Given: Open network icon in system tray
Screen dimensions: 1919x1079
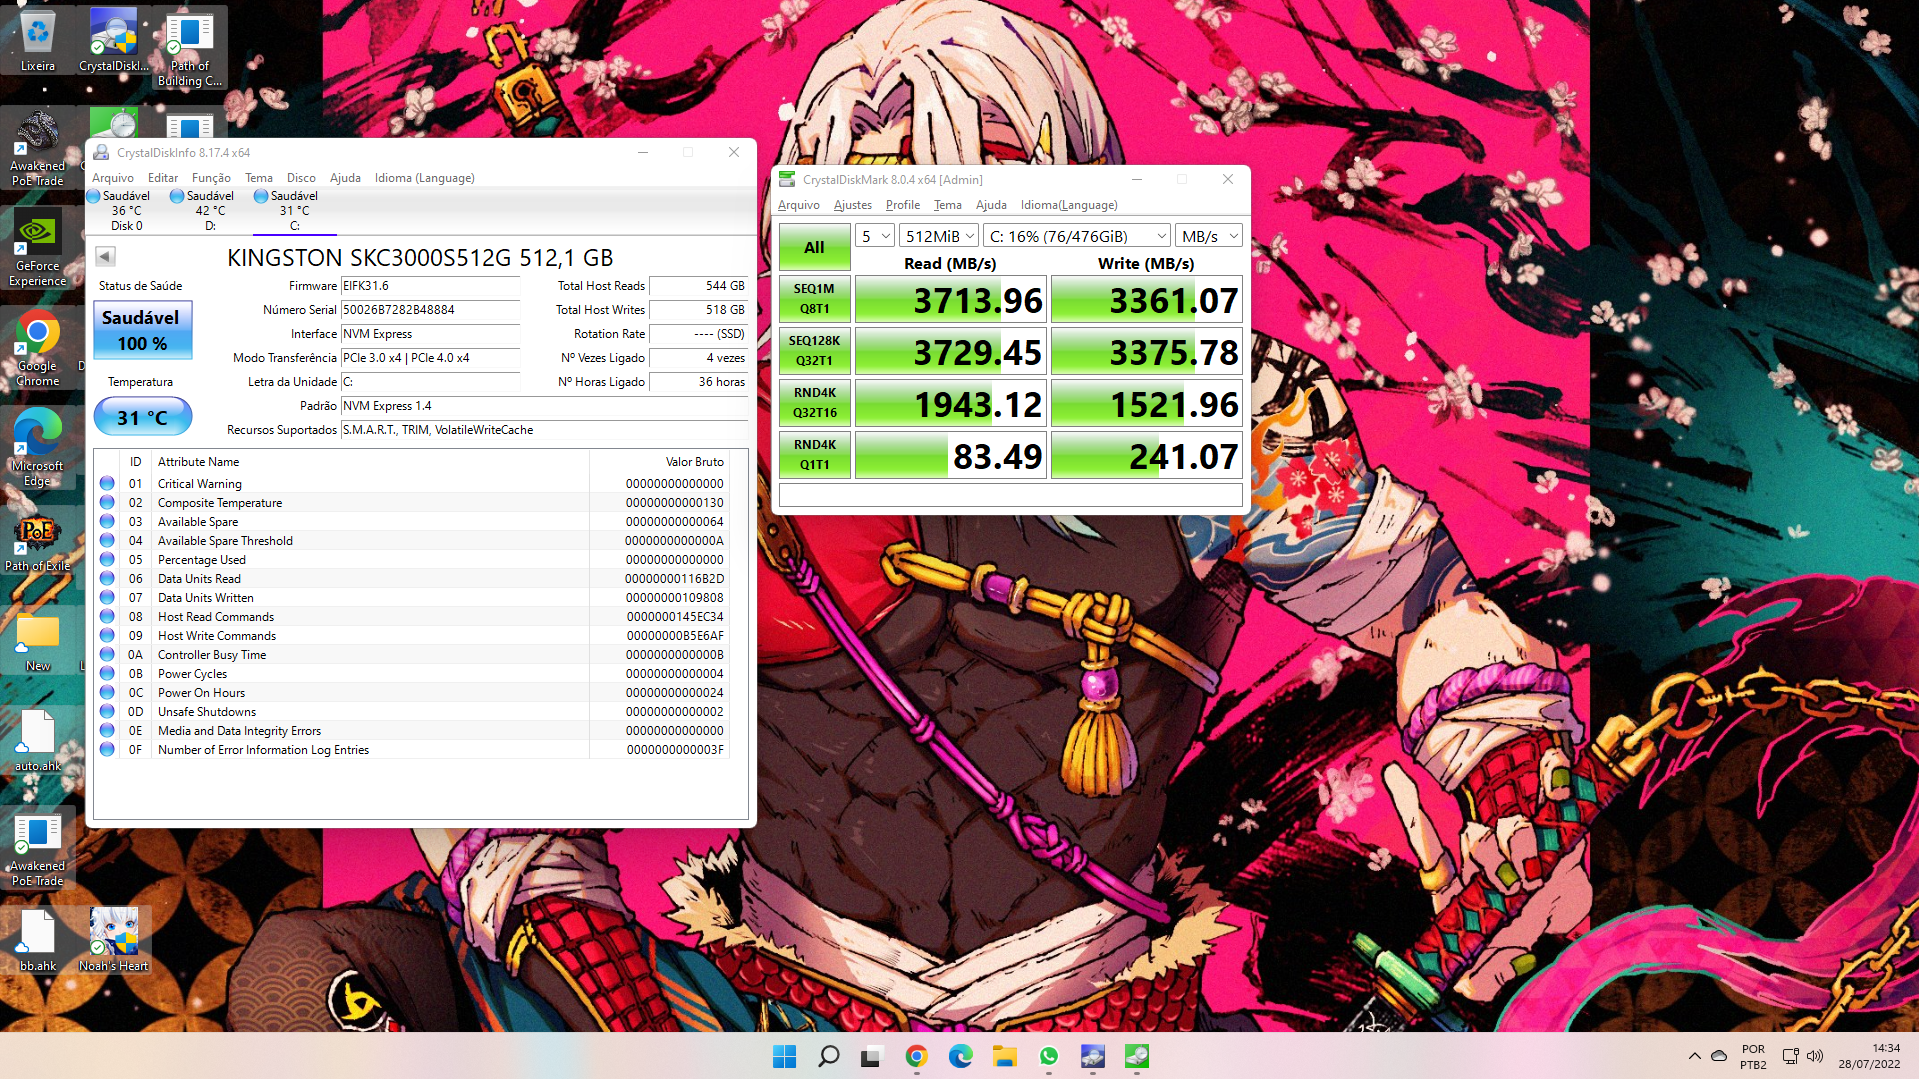Looking at the screenshot, I should click(1790, 1056).
